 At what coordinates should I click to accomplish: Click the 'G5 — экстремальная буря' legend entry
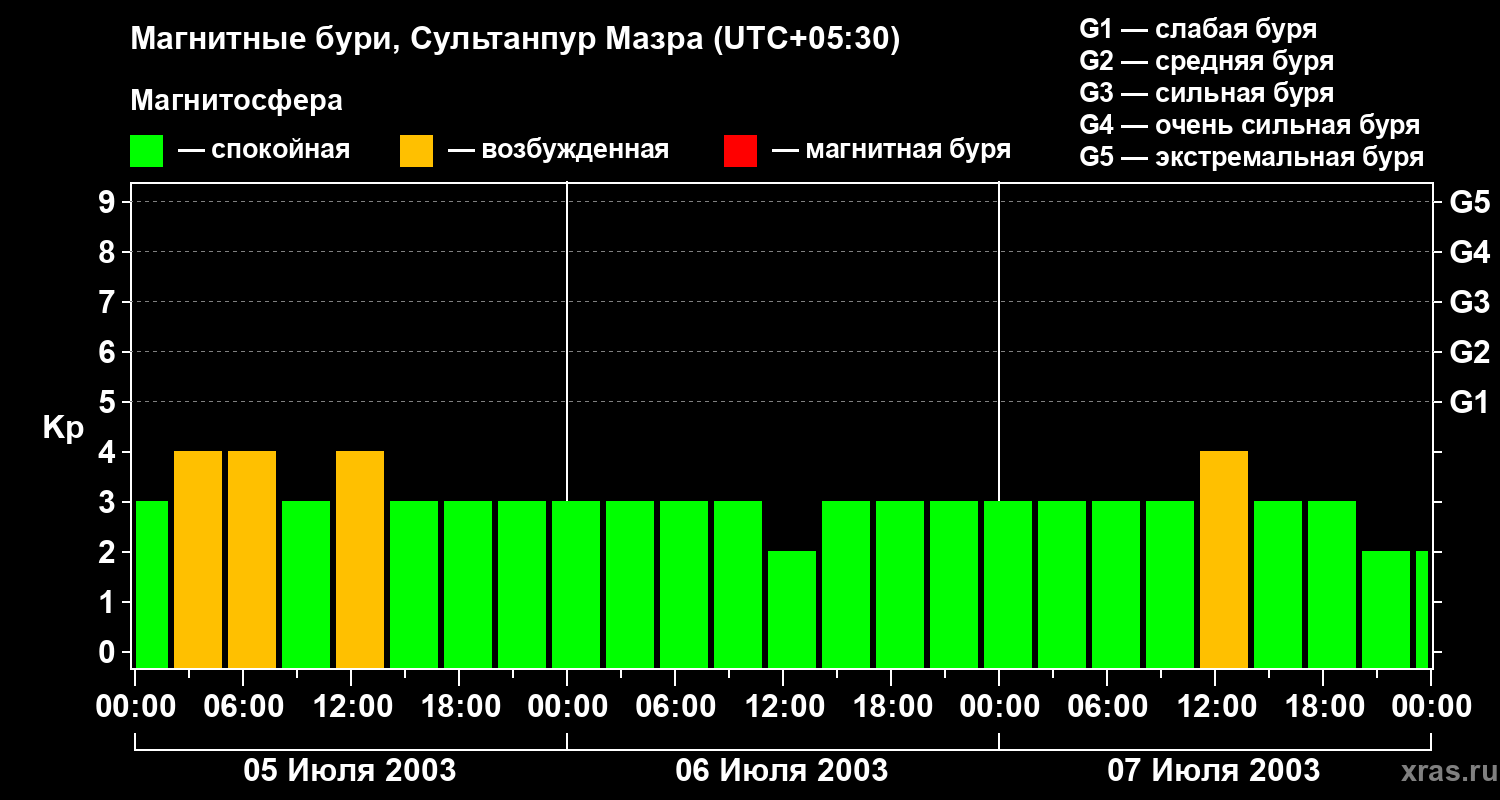[x=1251, y=157]
